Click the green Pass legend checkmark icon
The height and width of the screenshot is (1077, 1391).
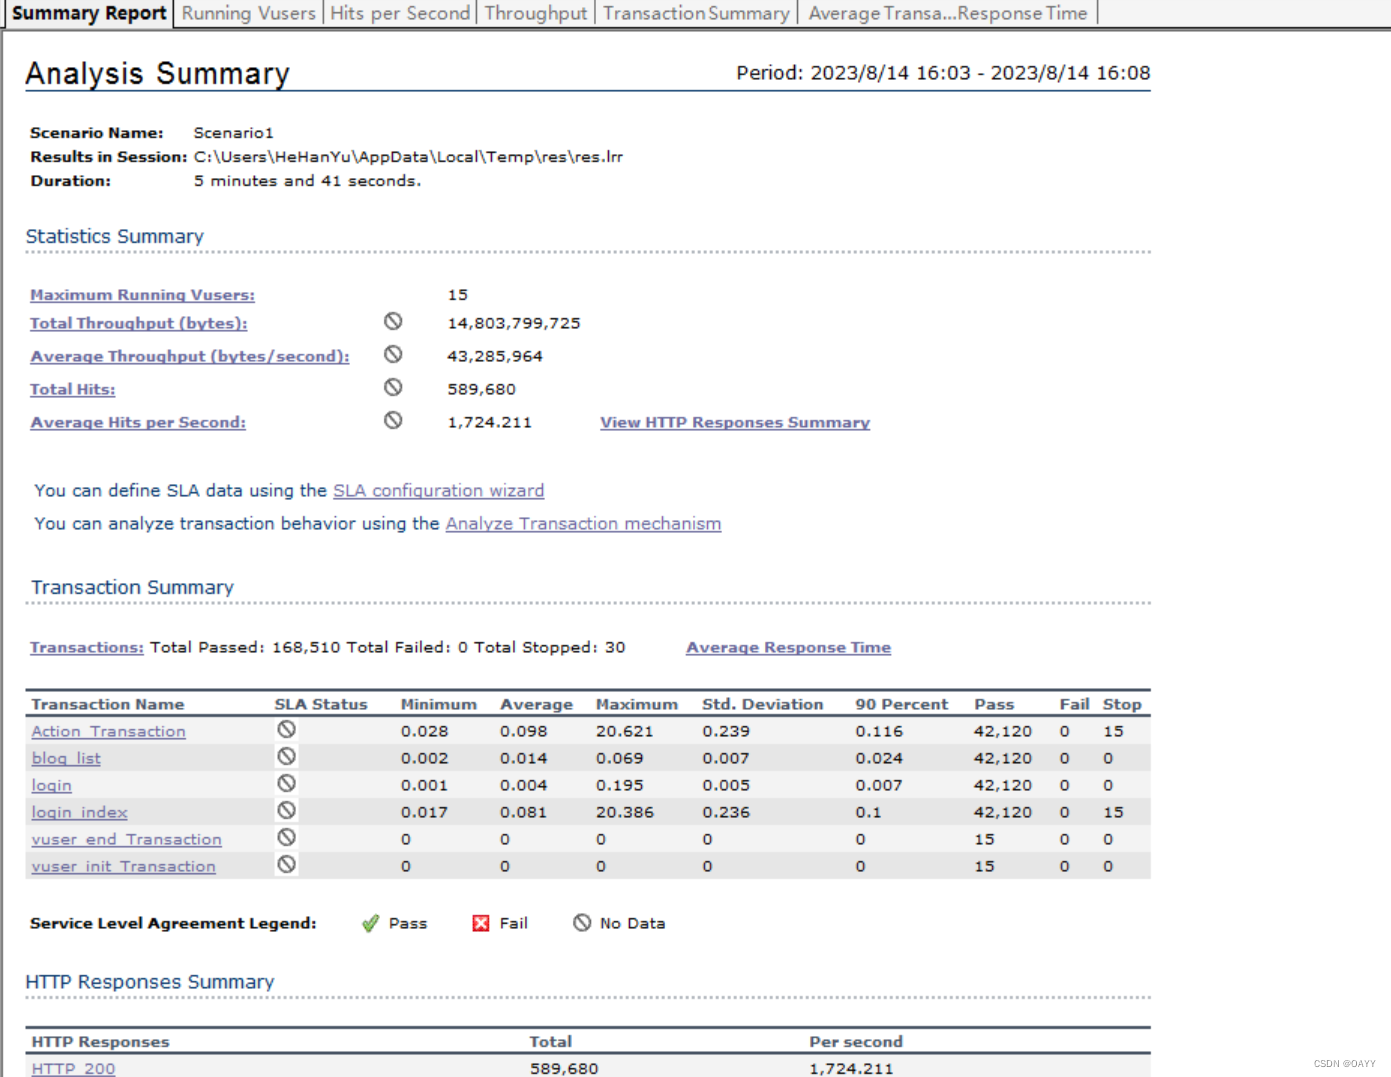370,923
